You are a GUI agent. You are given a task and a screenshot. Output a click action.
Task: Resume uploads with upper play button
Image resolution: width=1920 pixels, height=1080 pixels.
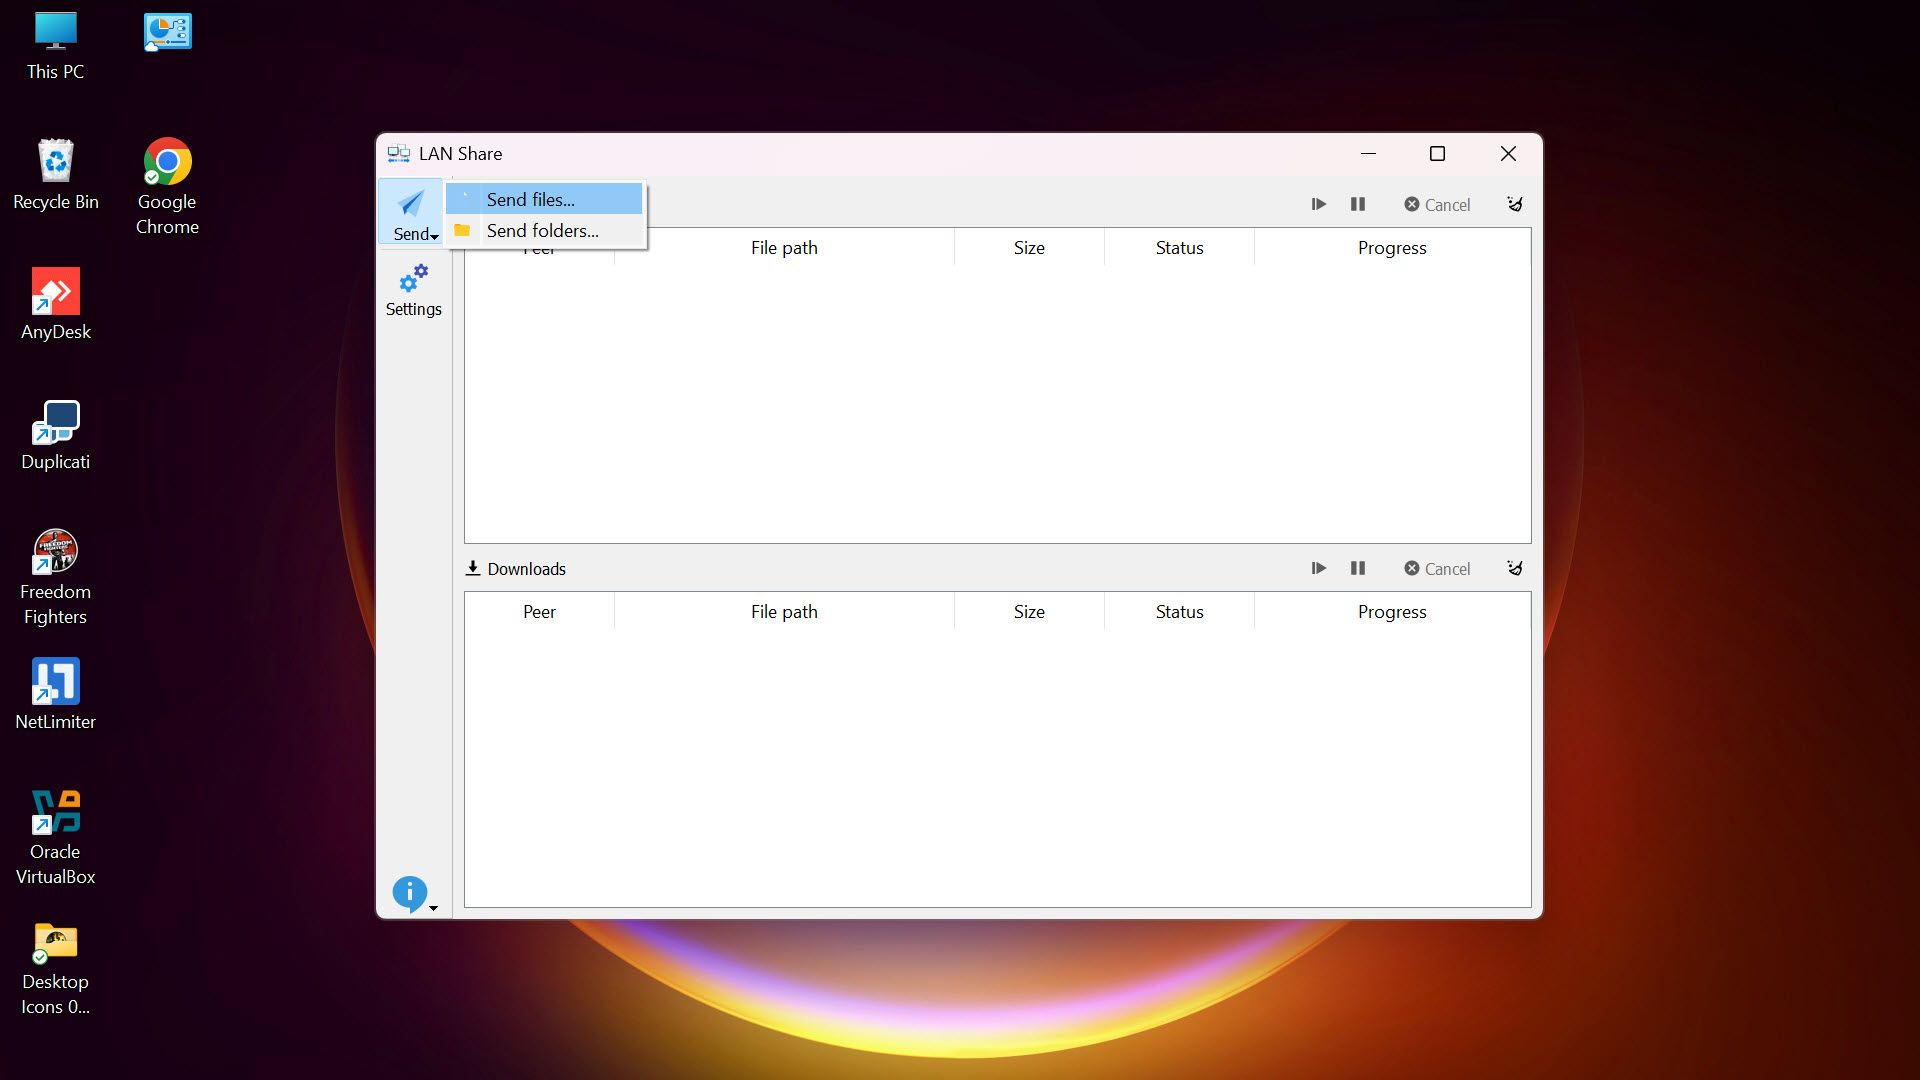[x=1318, y=204]
